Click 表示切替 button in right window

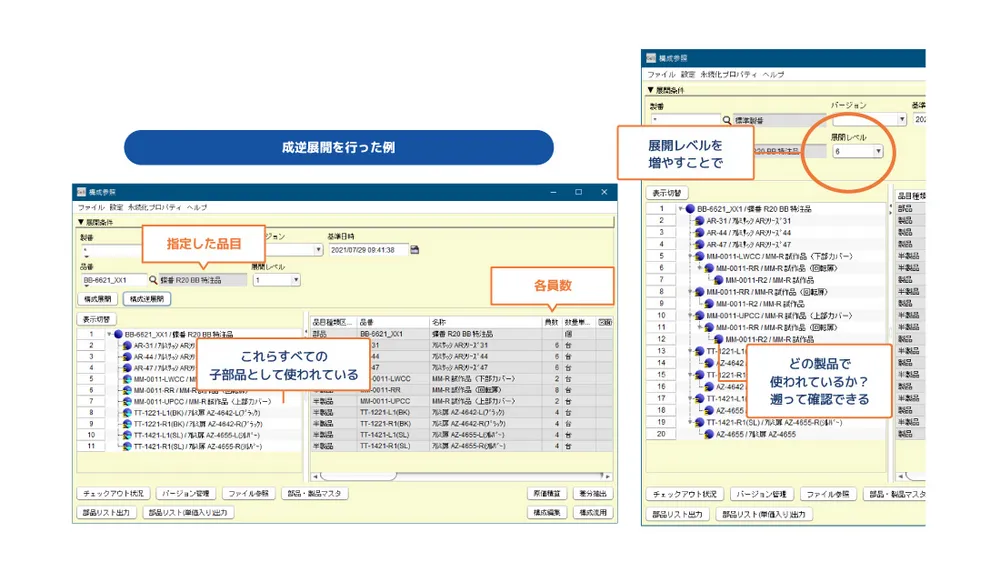(667, 193)
